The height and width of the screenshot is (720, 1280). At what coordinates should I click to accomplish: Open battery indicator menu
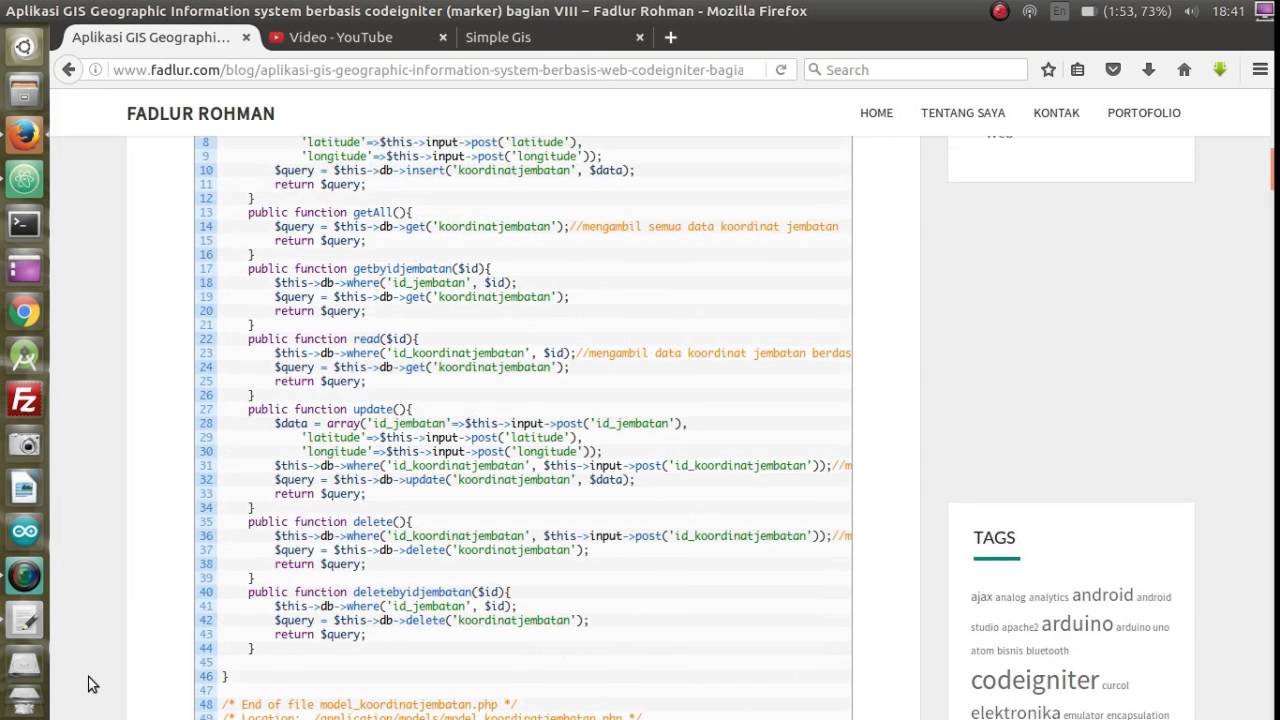1127,11
